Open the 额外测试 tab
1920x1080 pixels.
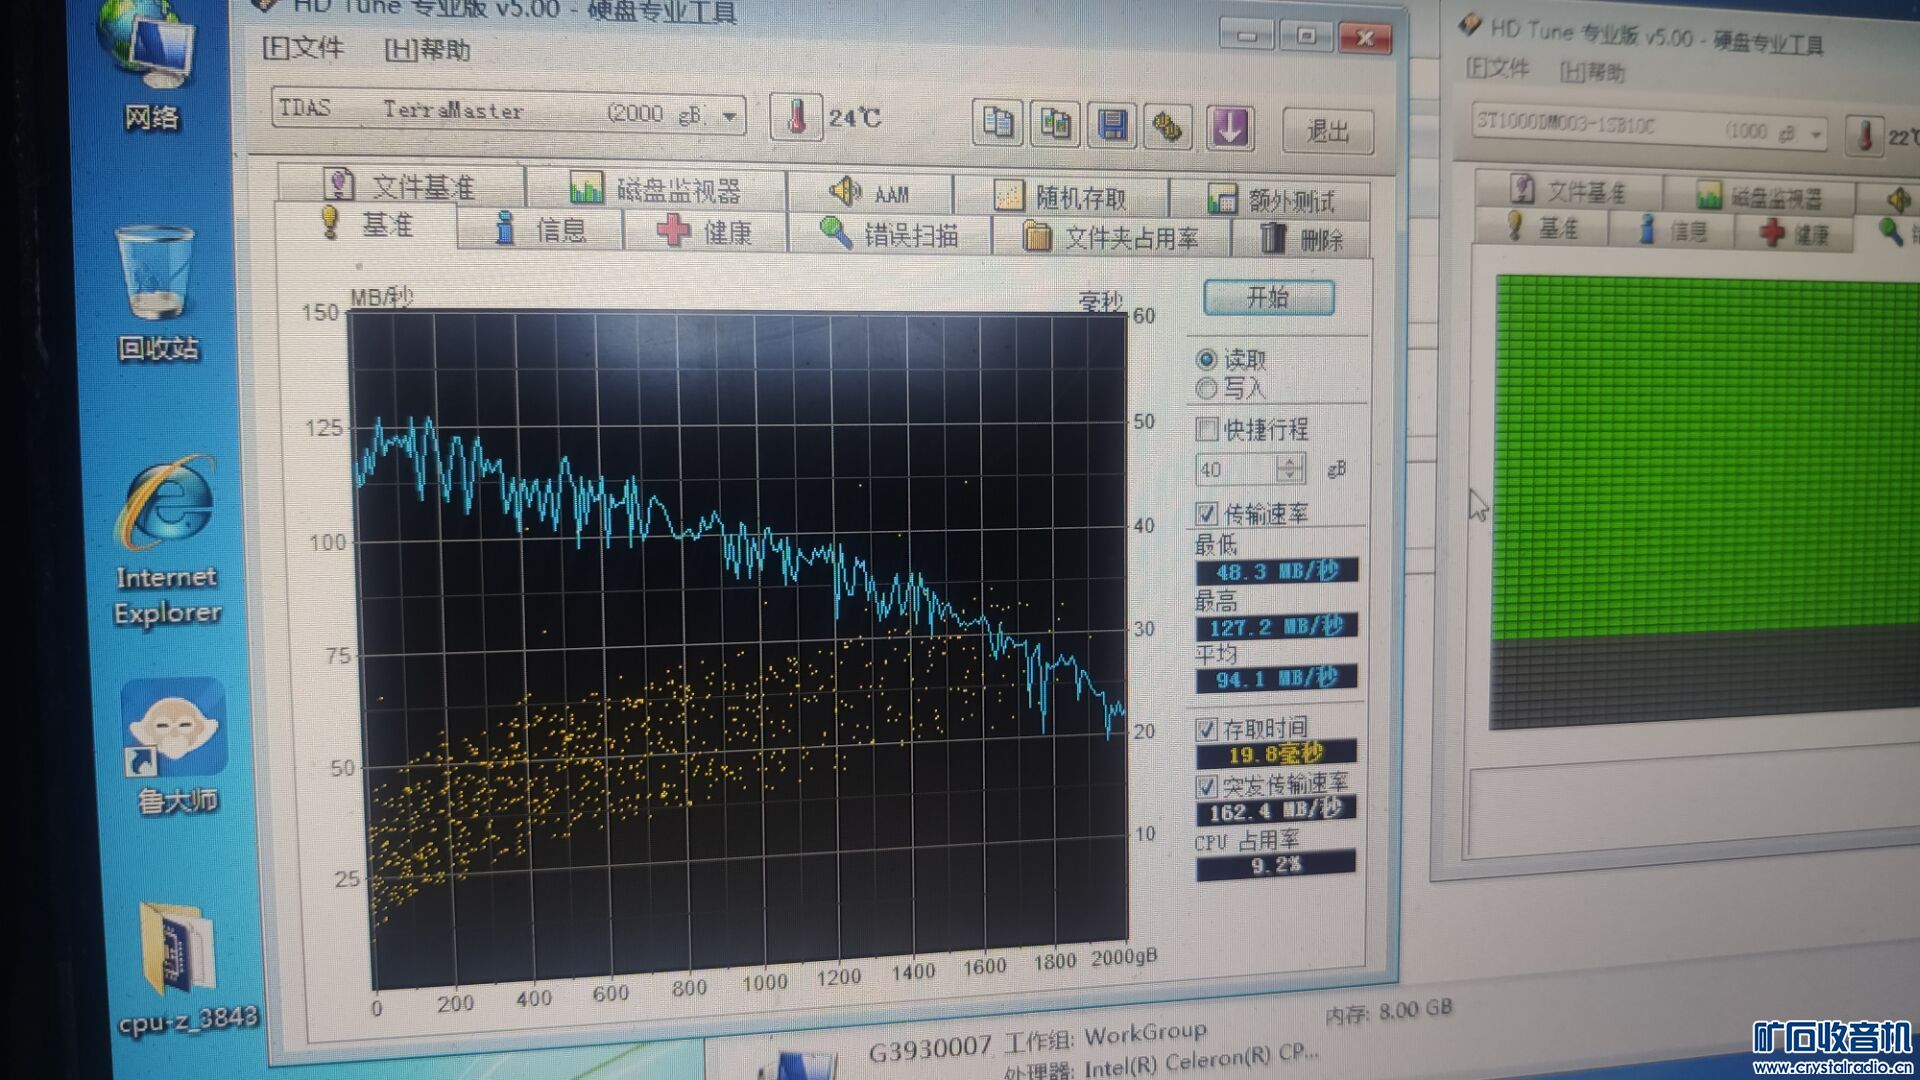[1270, 200]
